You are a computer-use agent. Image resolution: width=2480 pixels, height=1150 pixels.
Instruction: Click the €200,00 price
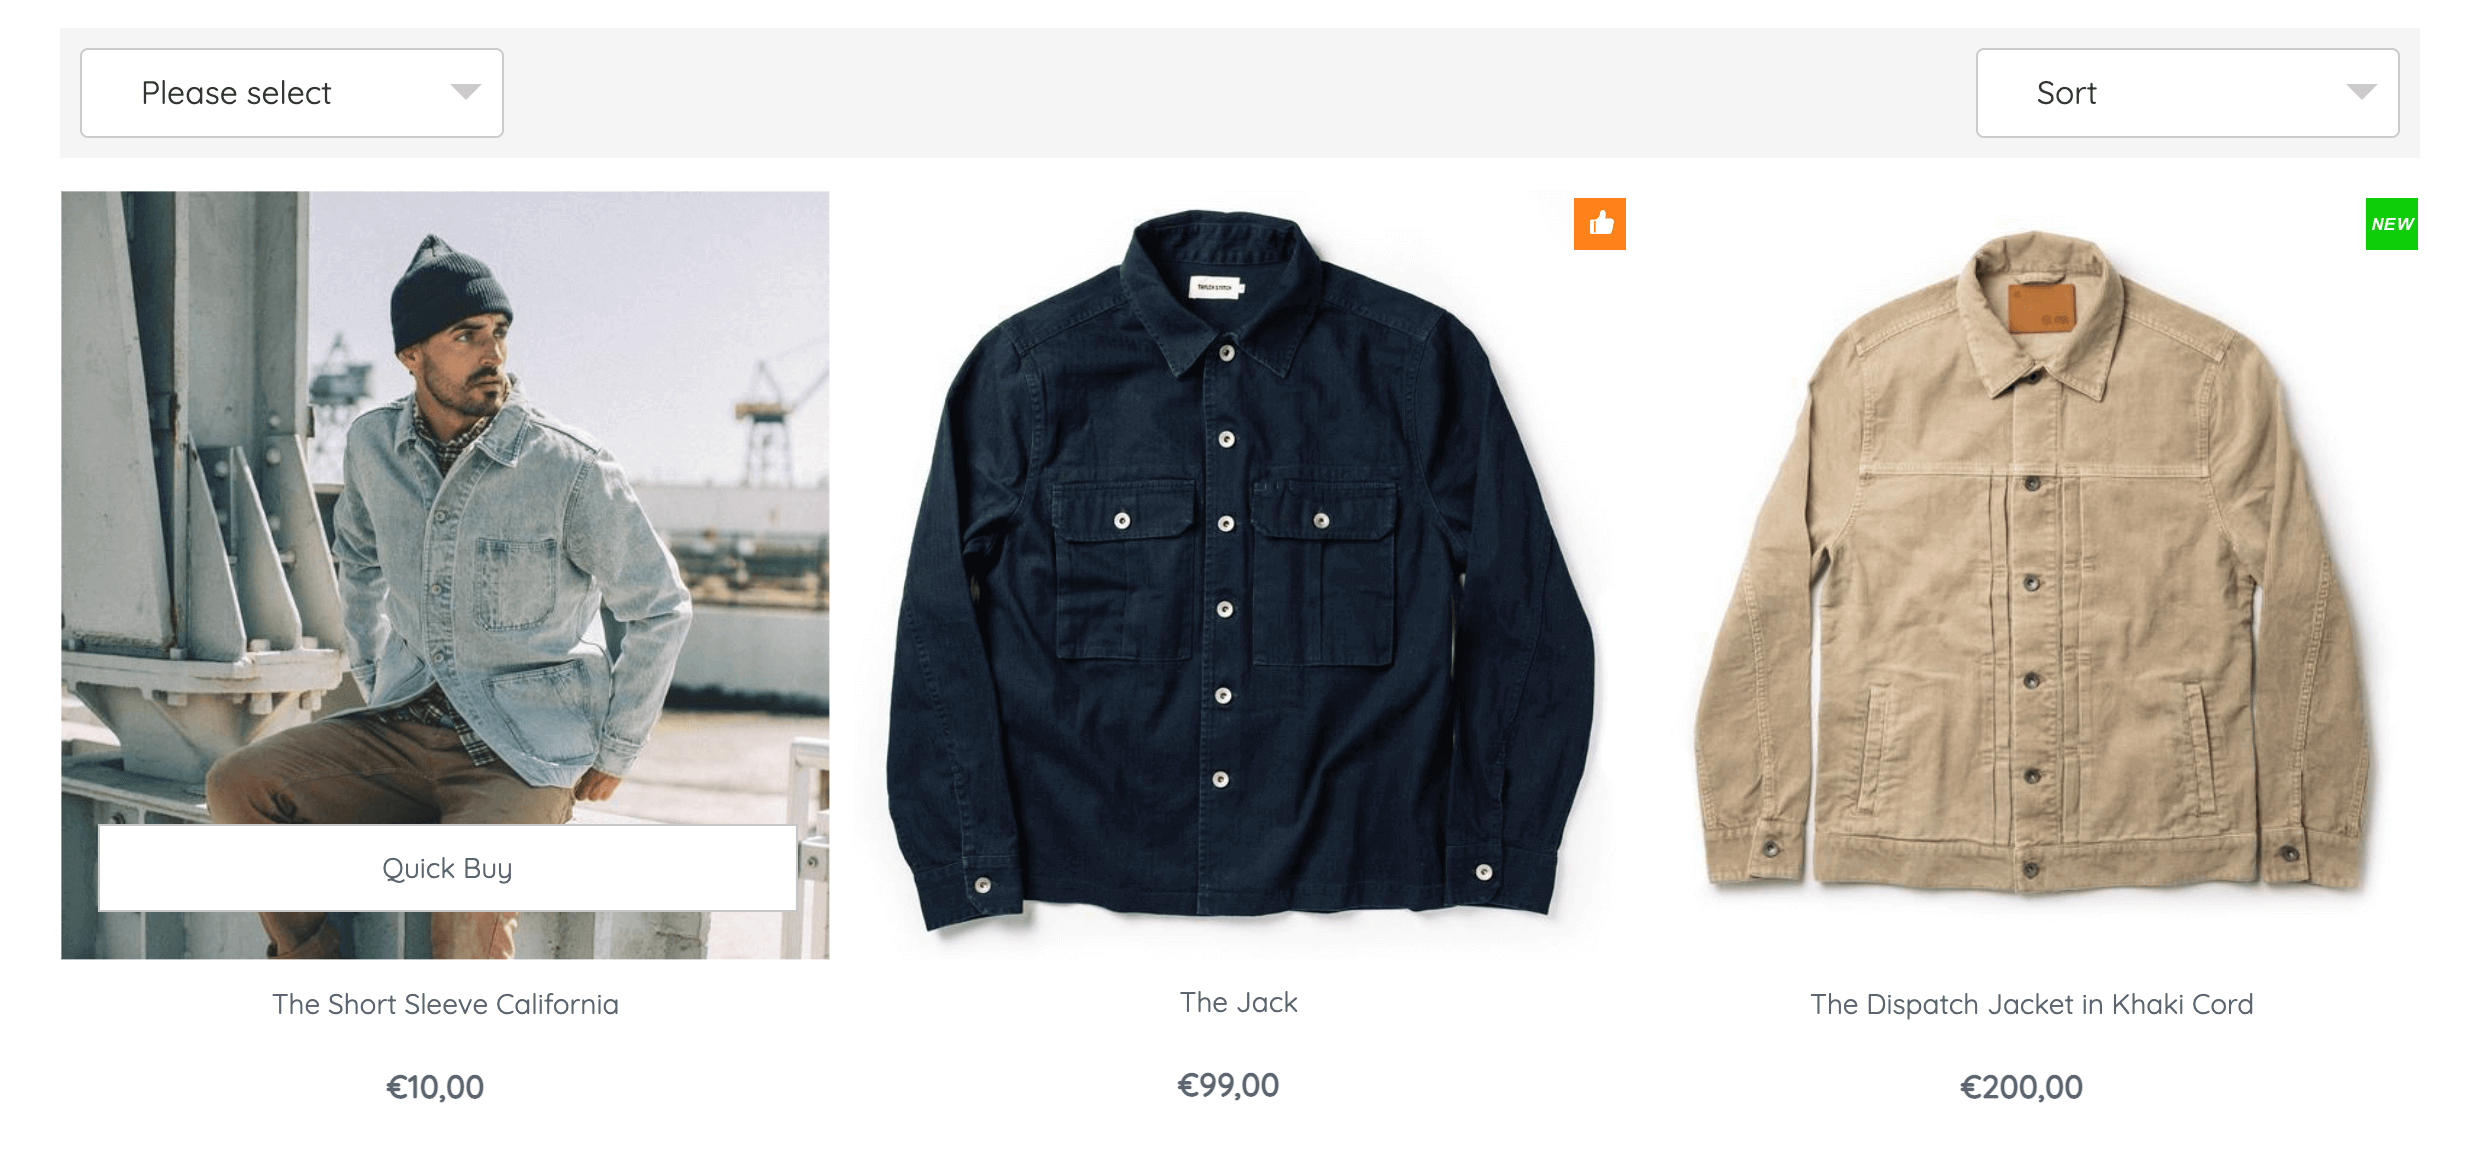(2021, 1087)
